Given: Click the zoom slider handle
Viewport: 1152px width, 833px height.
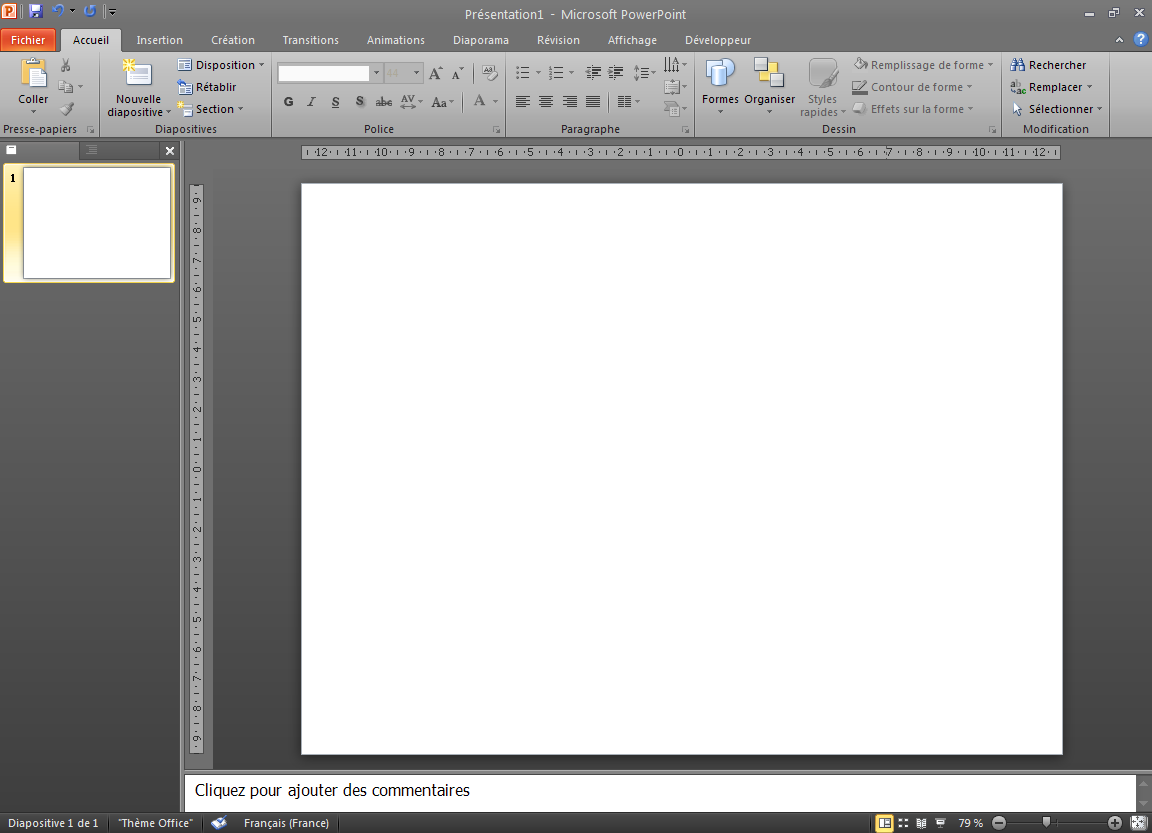Looking at the screenshot, I should 1046,822.
